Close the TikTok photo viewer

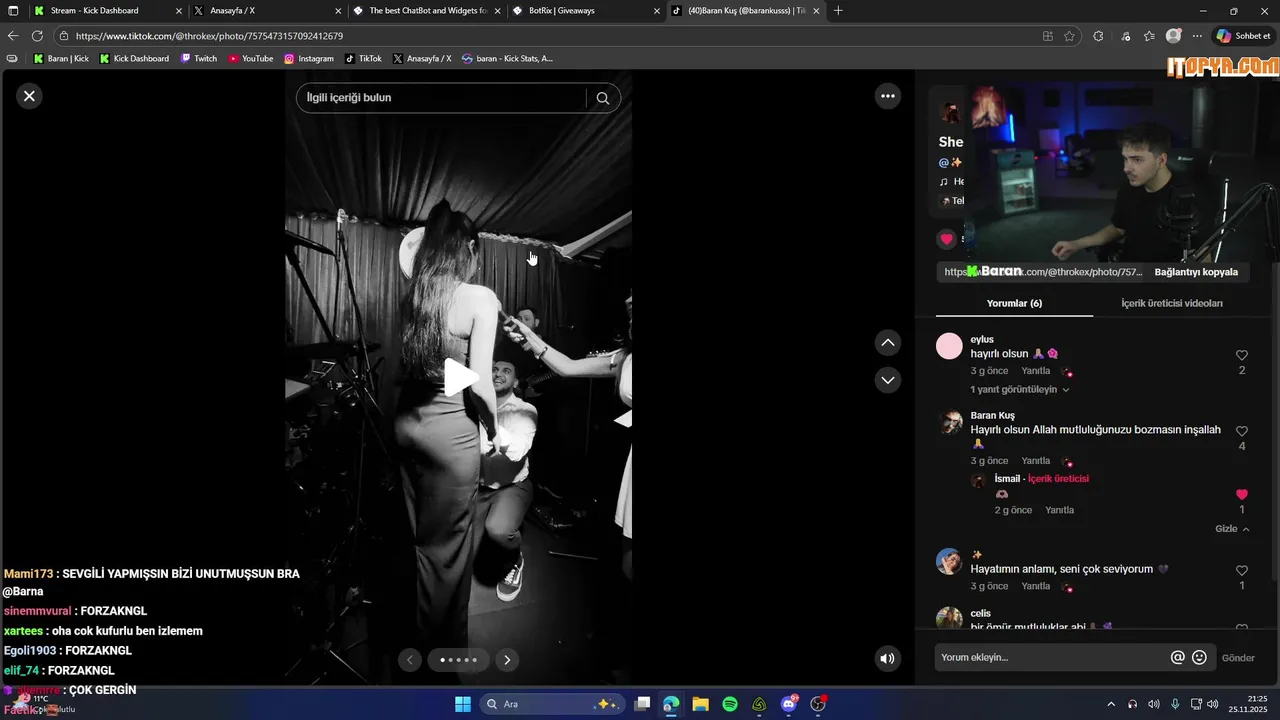[29, 96]
